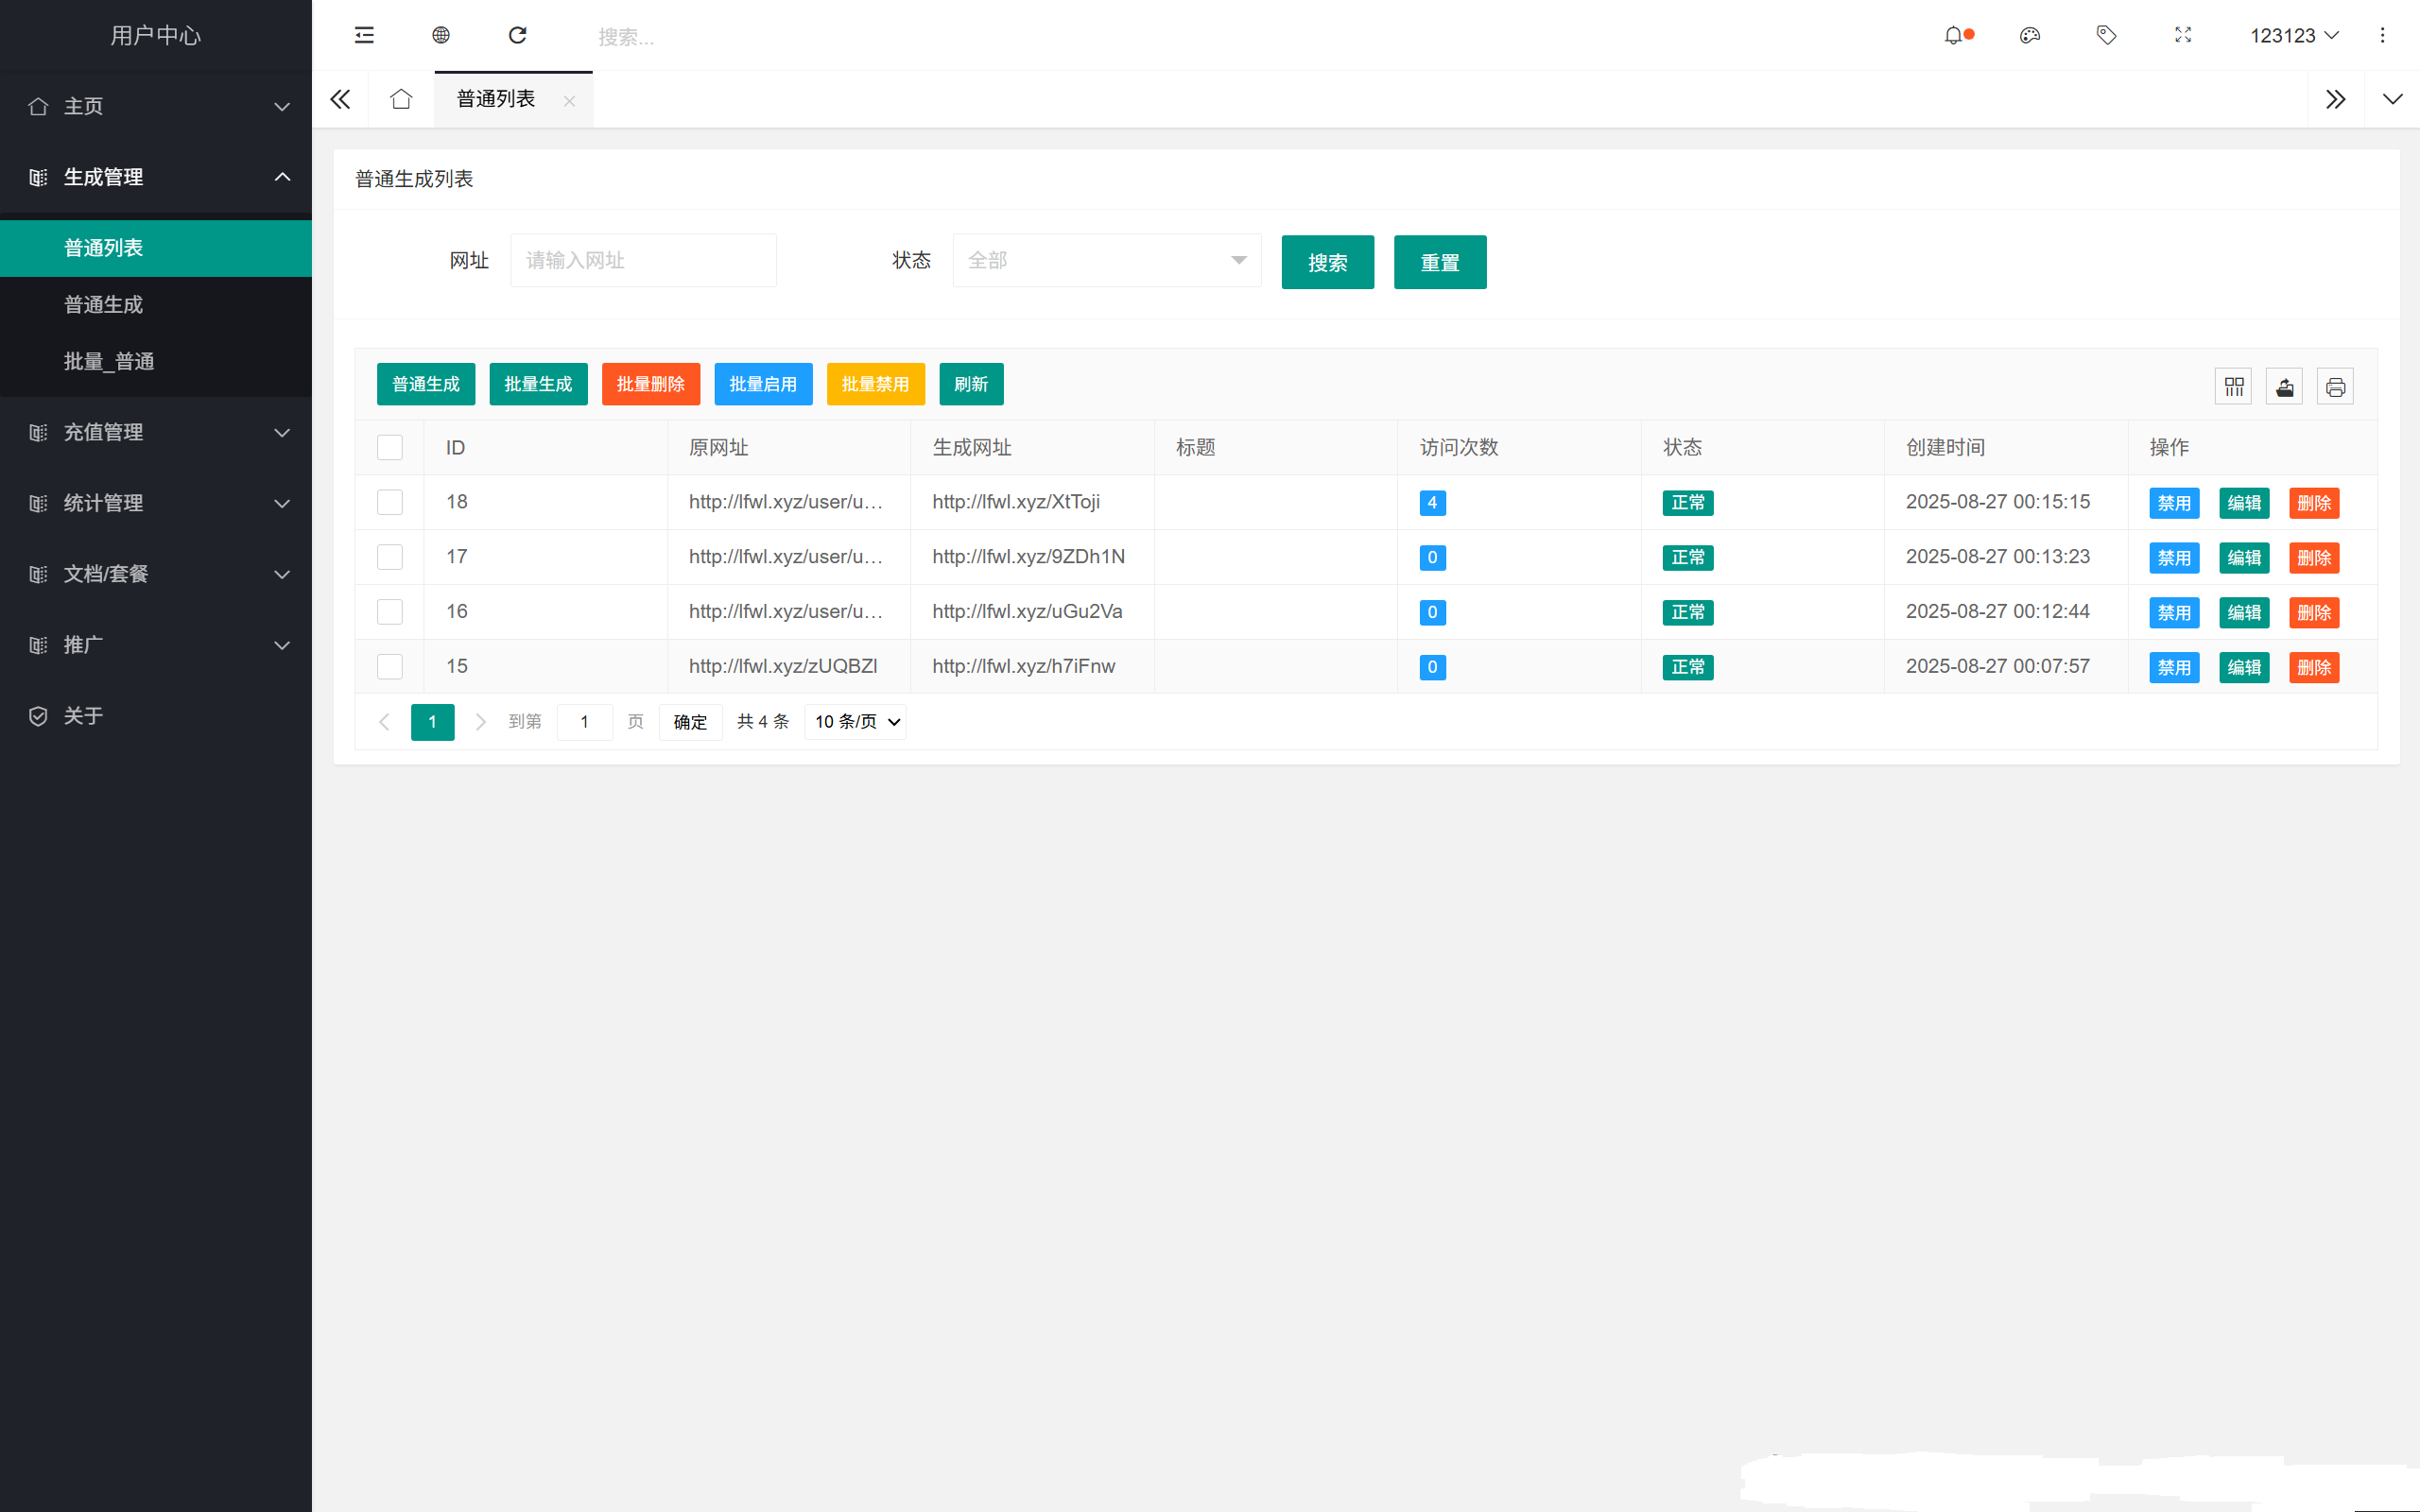
Task: Select 普通生成 in the sidebar submenu
Action: click(x=104, y=304)
